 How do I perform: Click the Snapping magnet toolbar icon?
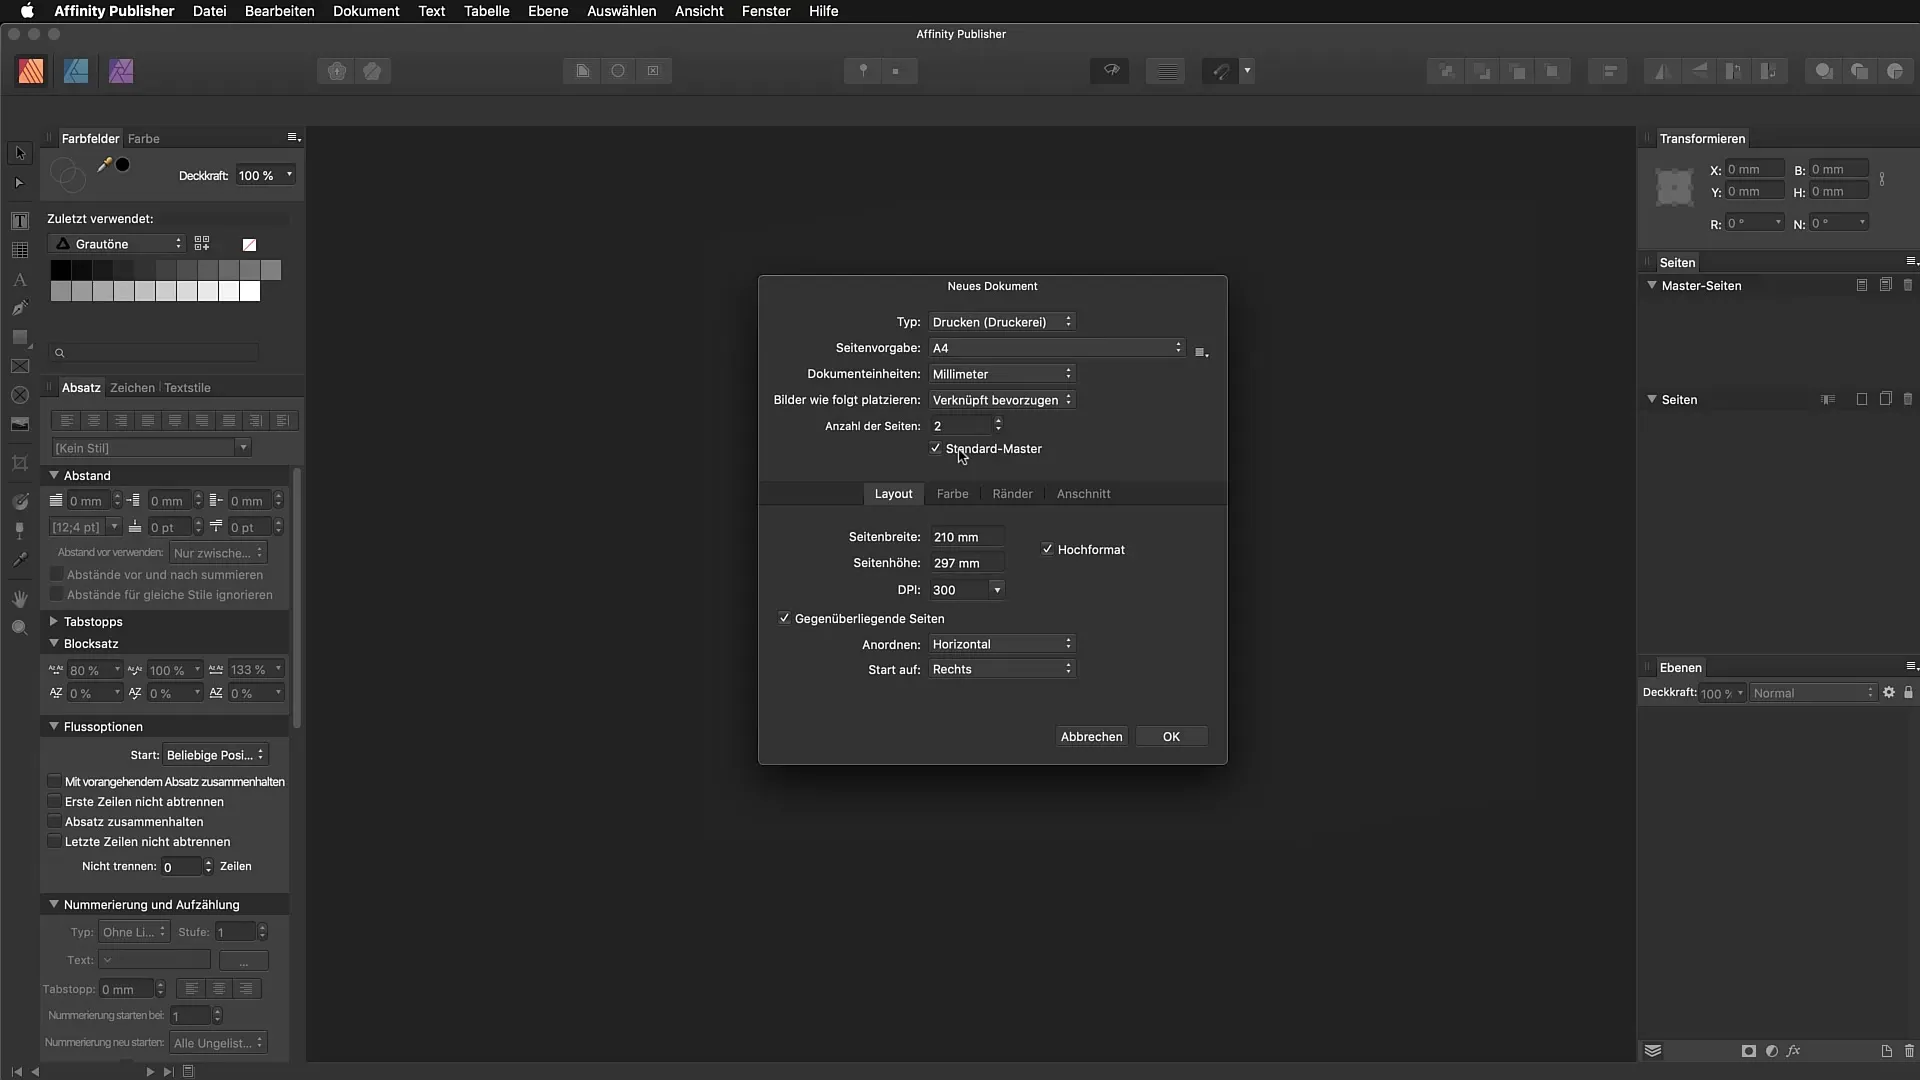click(x=1220, y=71)
